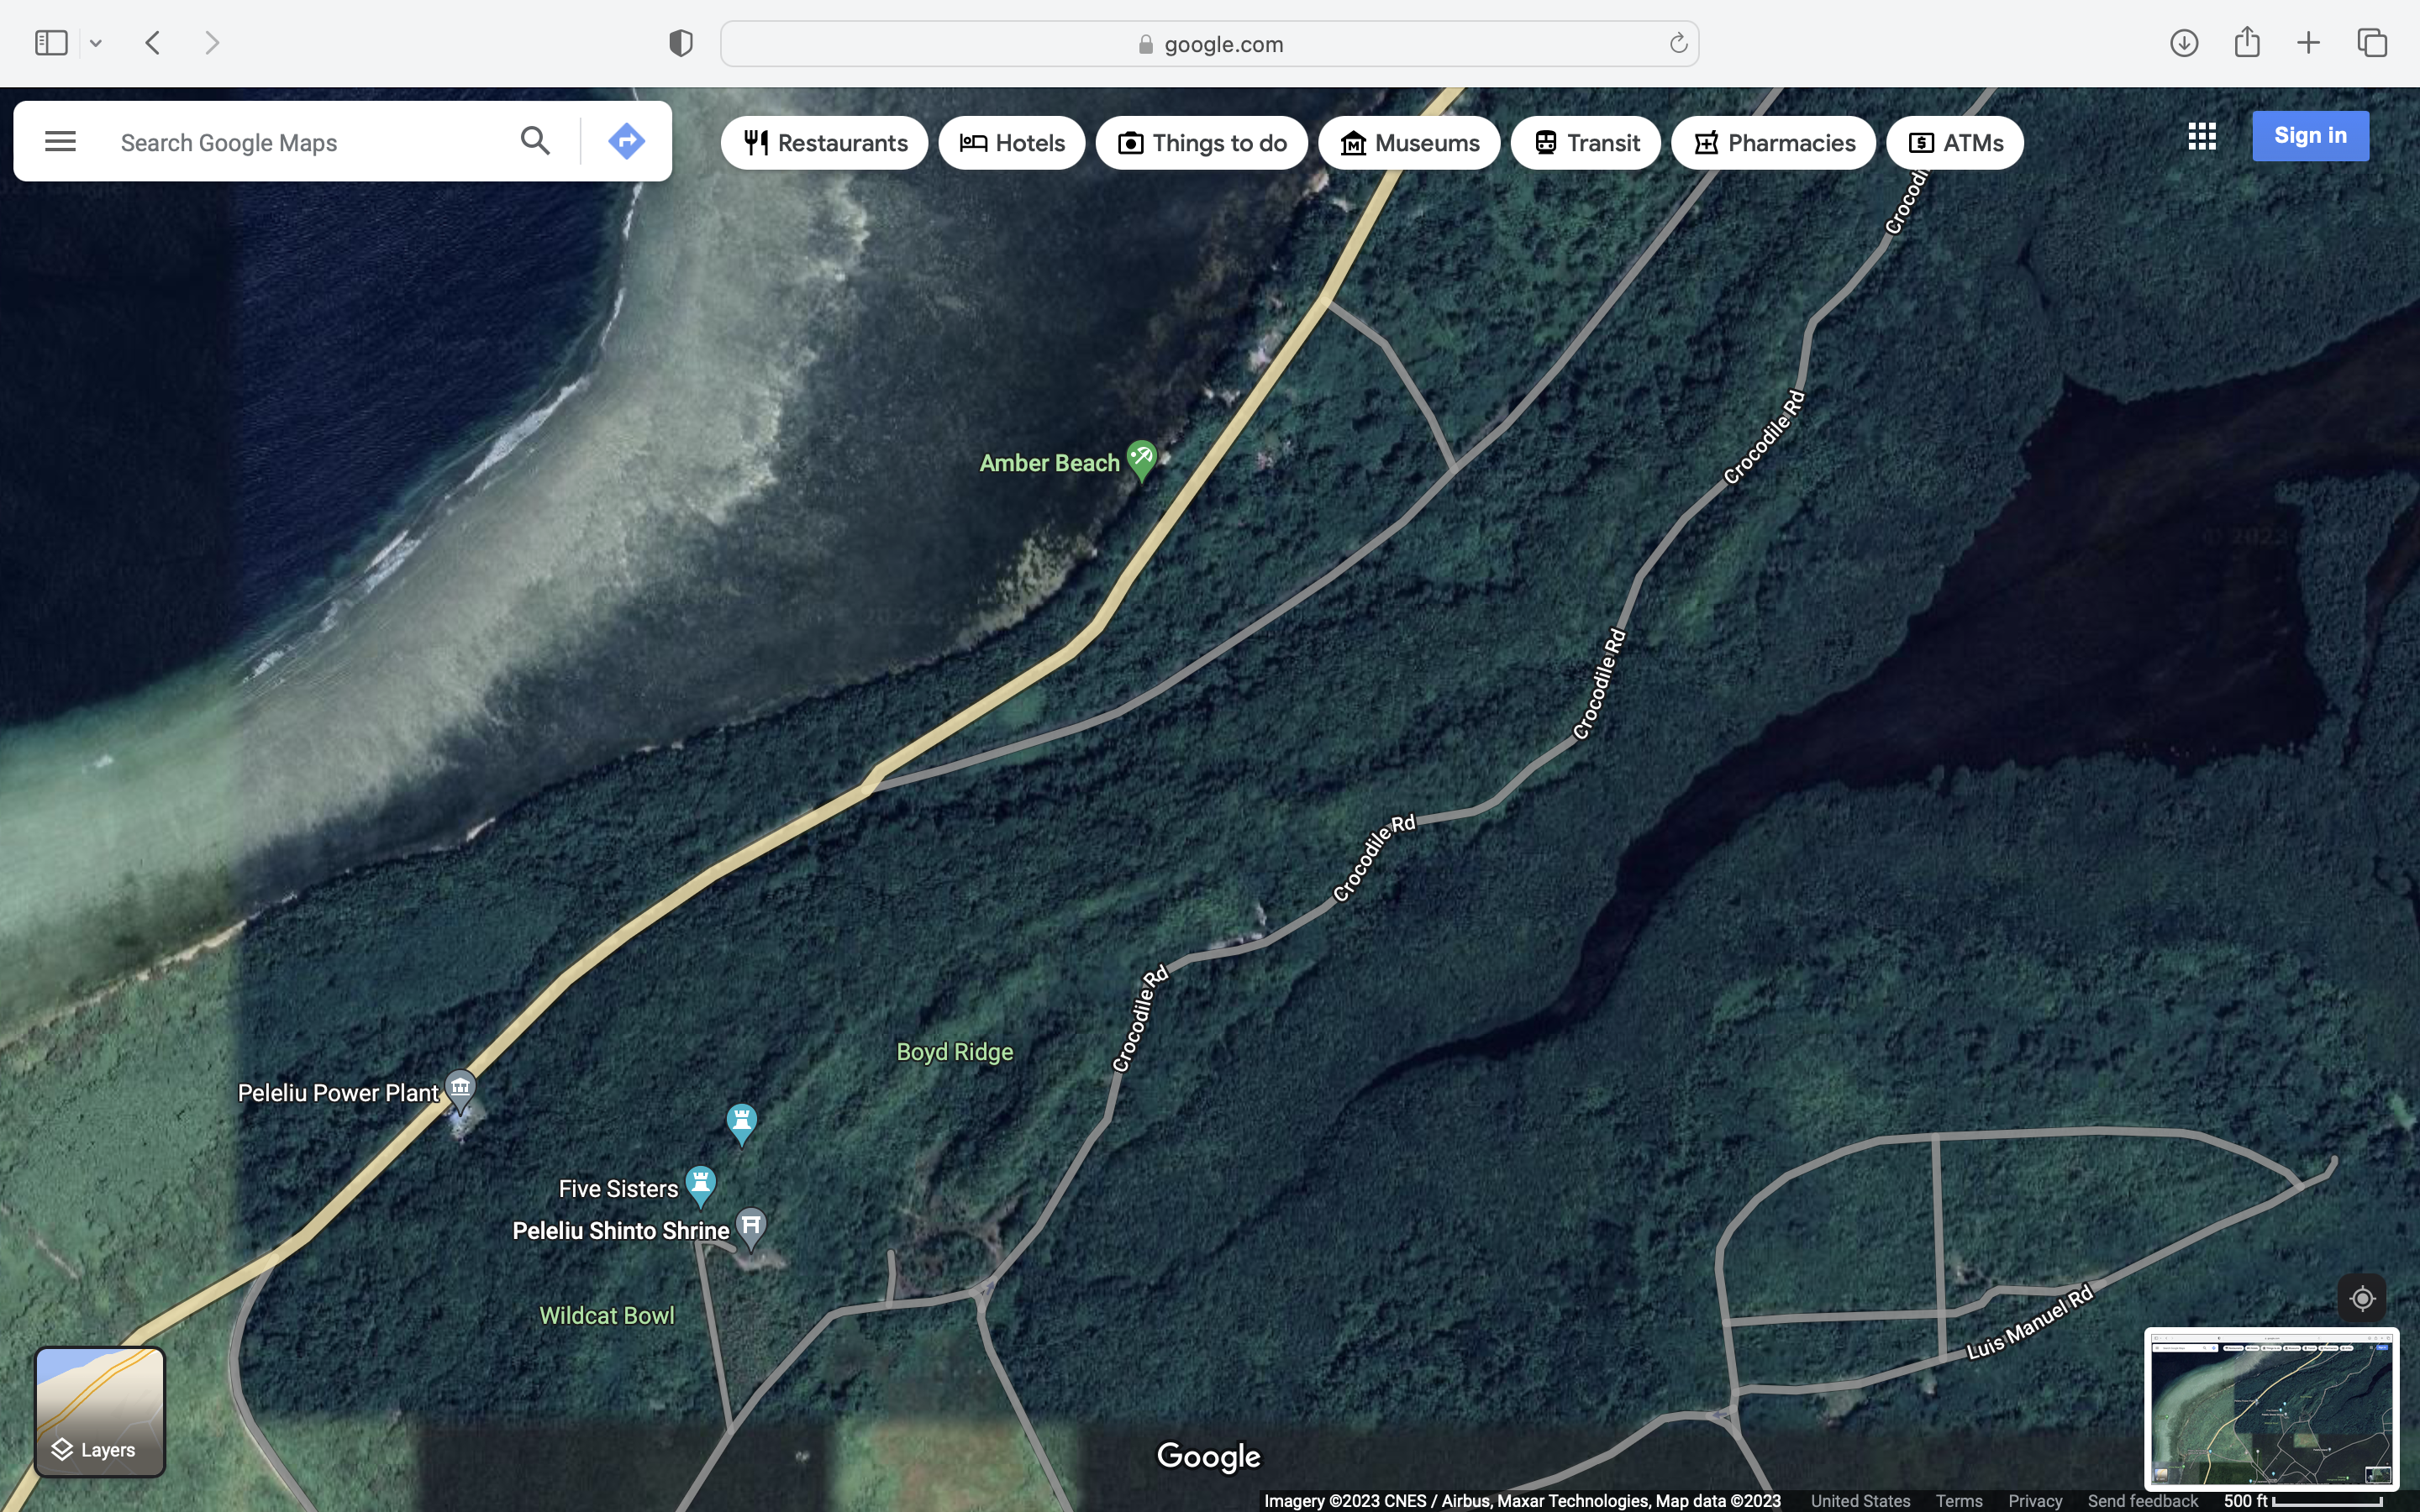Click the Peleliu Power Plant marker
The image size is (2420, 1512).
460,1088
